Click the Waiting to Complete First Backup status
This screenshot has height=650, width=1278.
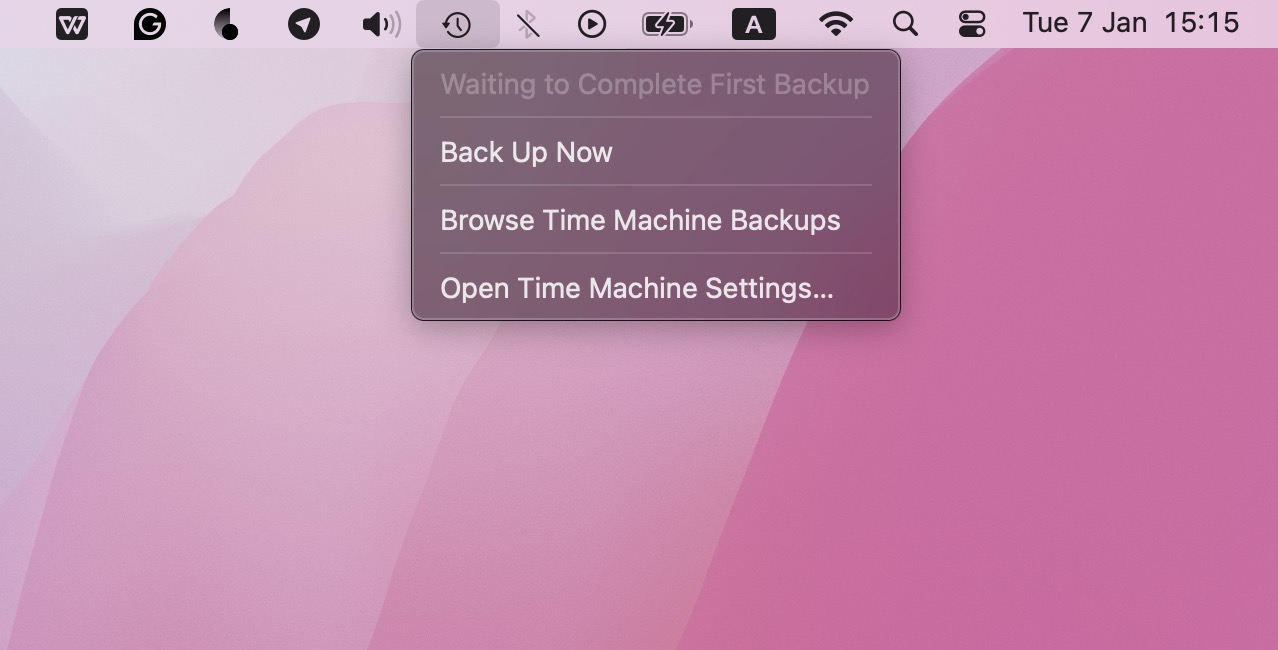pos(655,84)
